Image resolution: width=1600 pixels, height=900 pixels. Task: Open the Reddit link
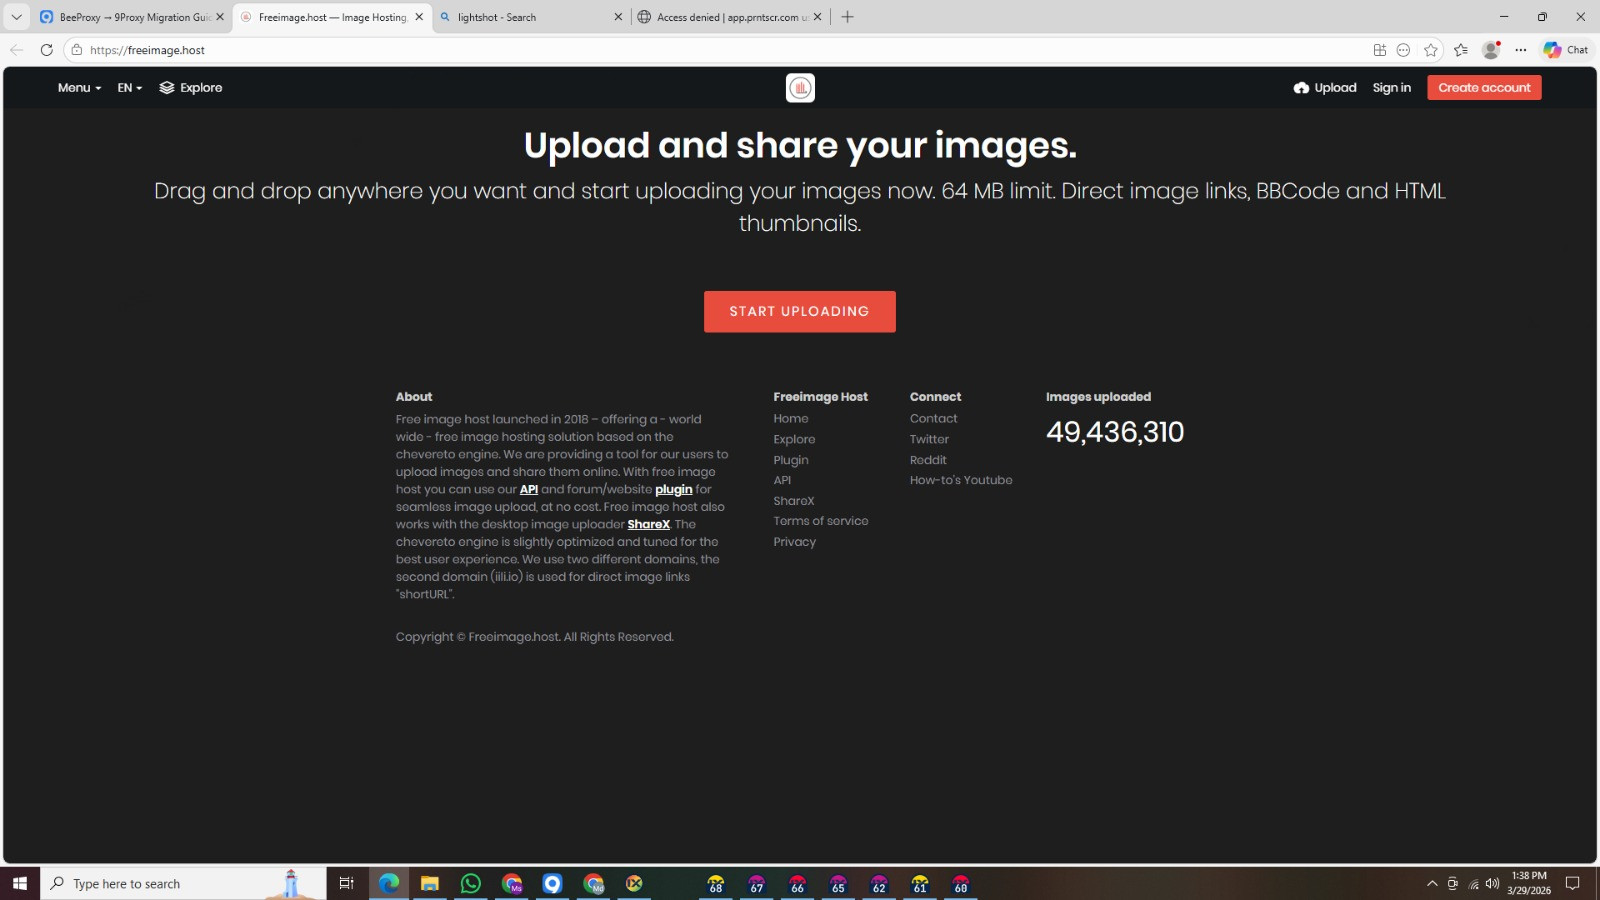(x=928, y=460)
